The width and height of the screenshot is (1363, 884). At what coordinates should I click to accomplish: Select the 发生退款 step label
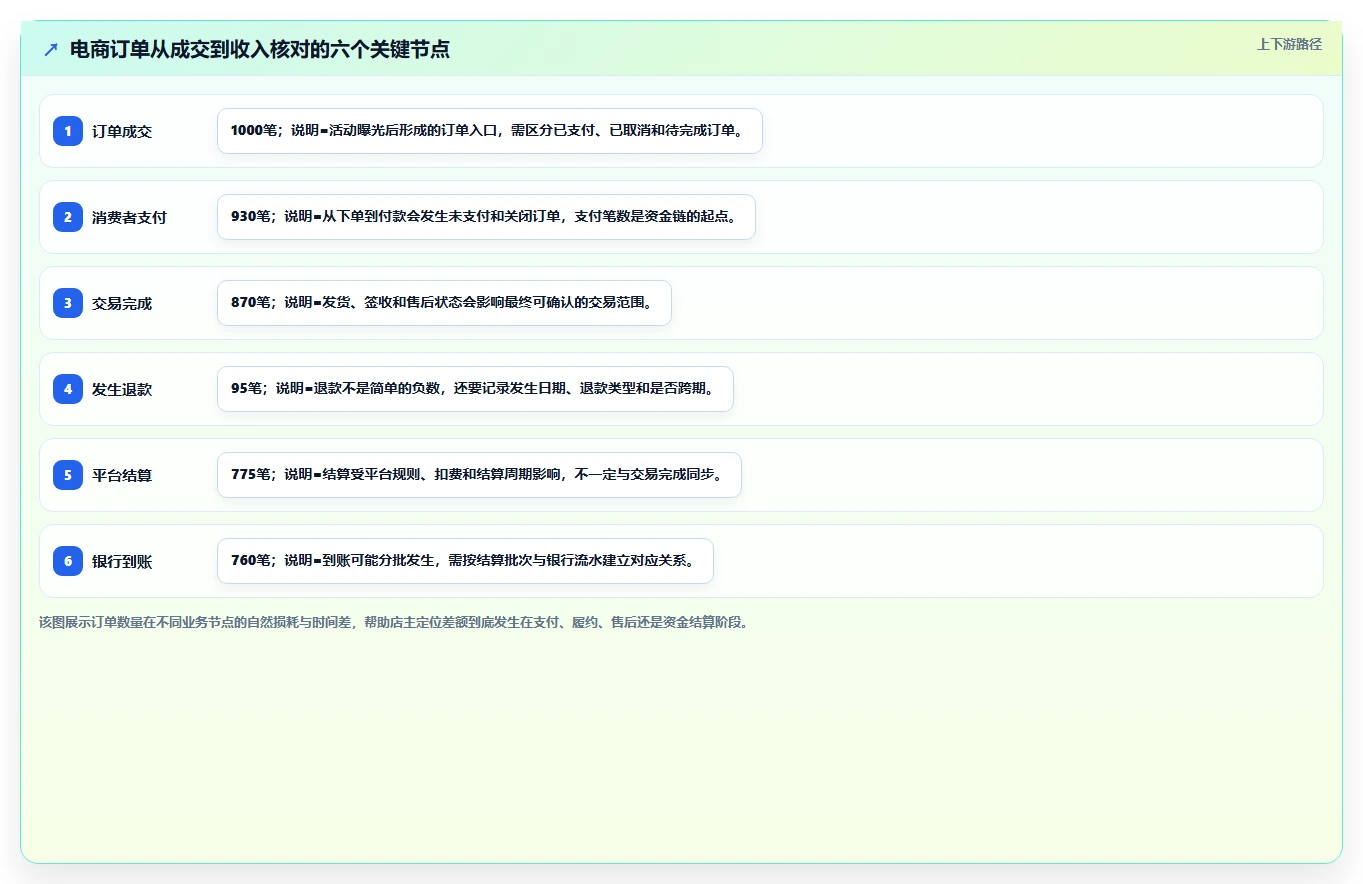pos(122,389)
